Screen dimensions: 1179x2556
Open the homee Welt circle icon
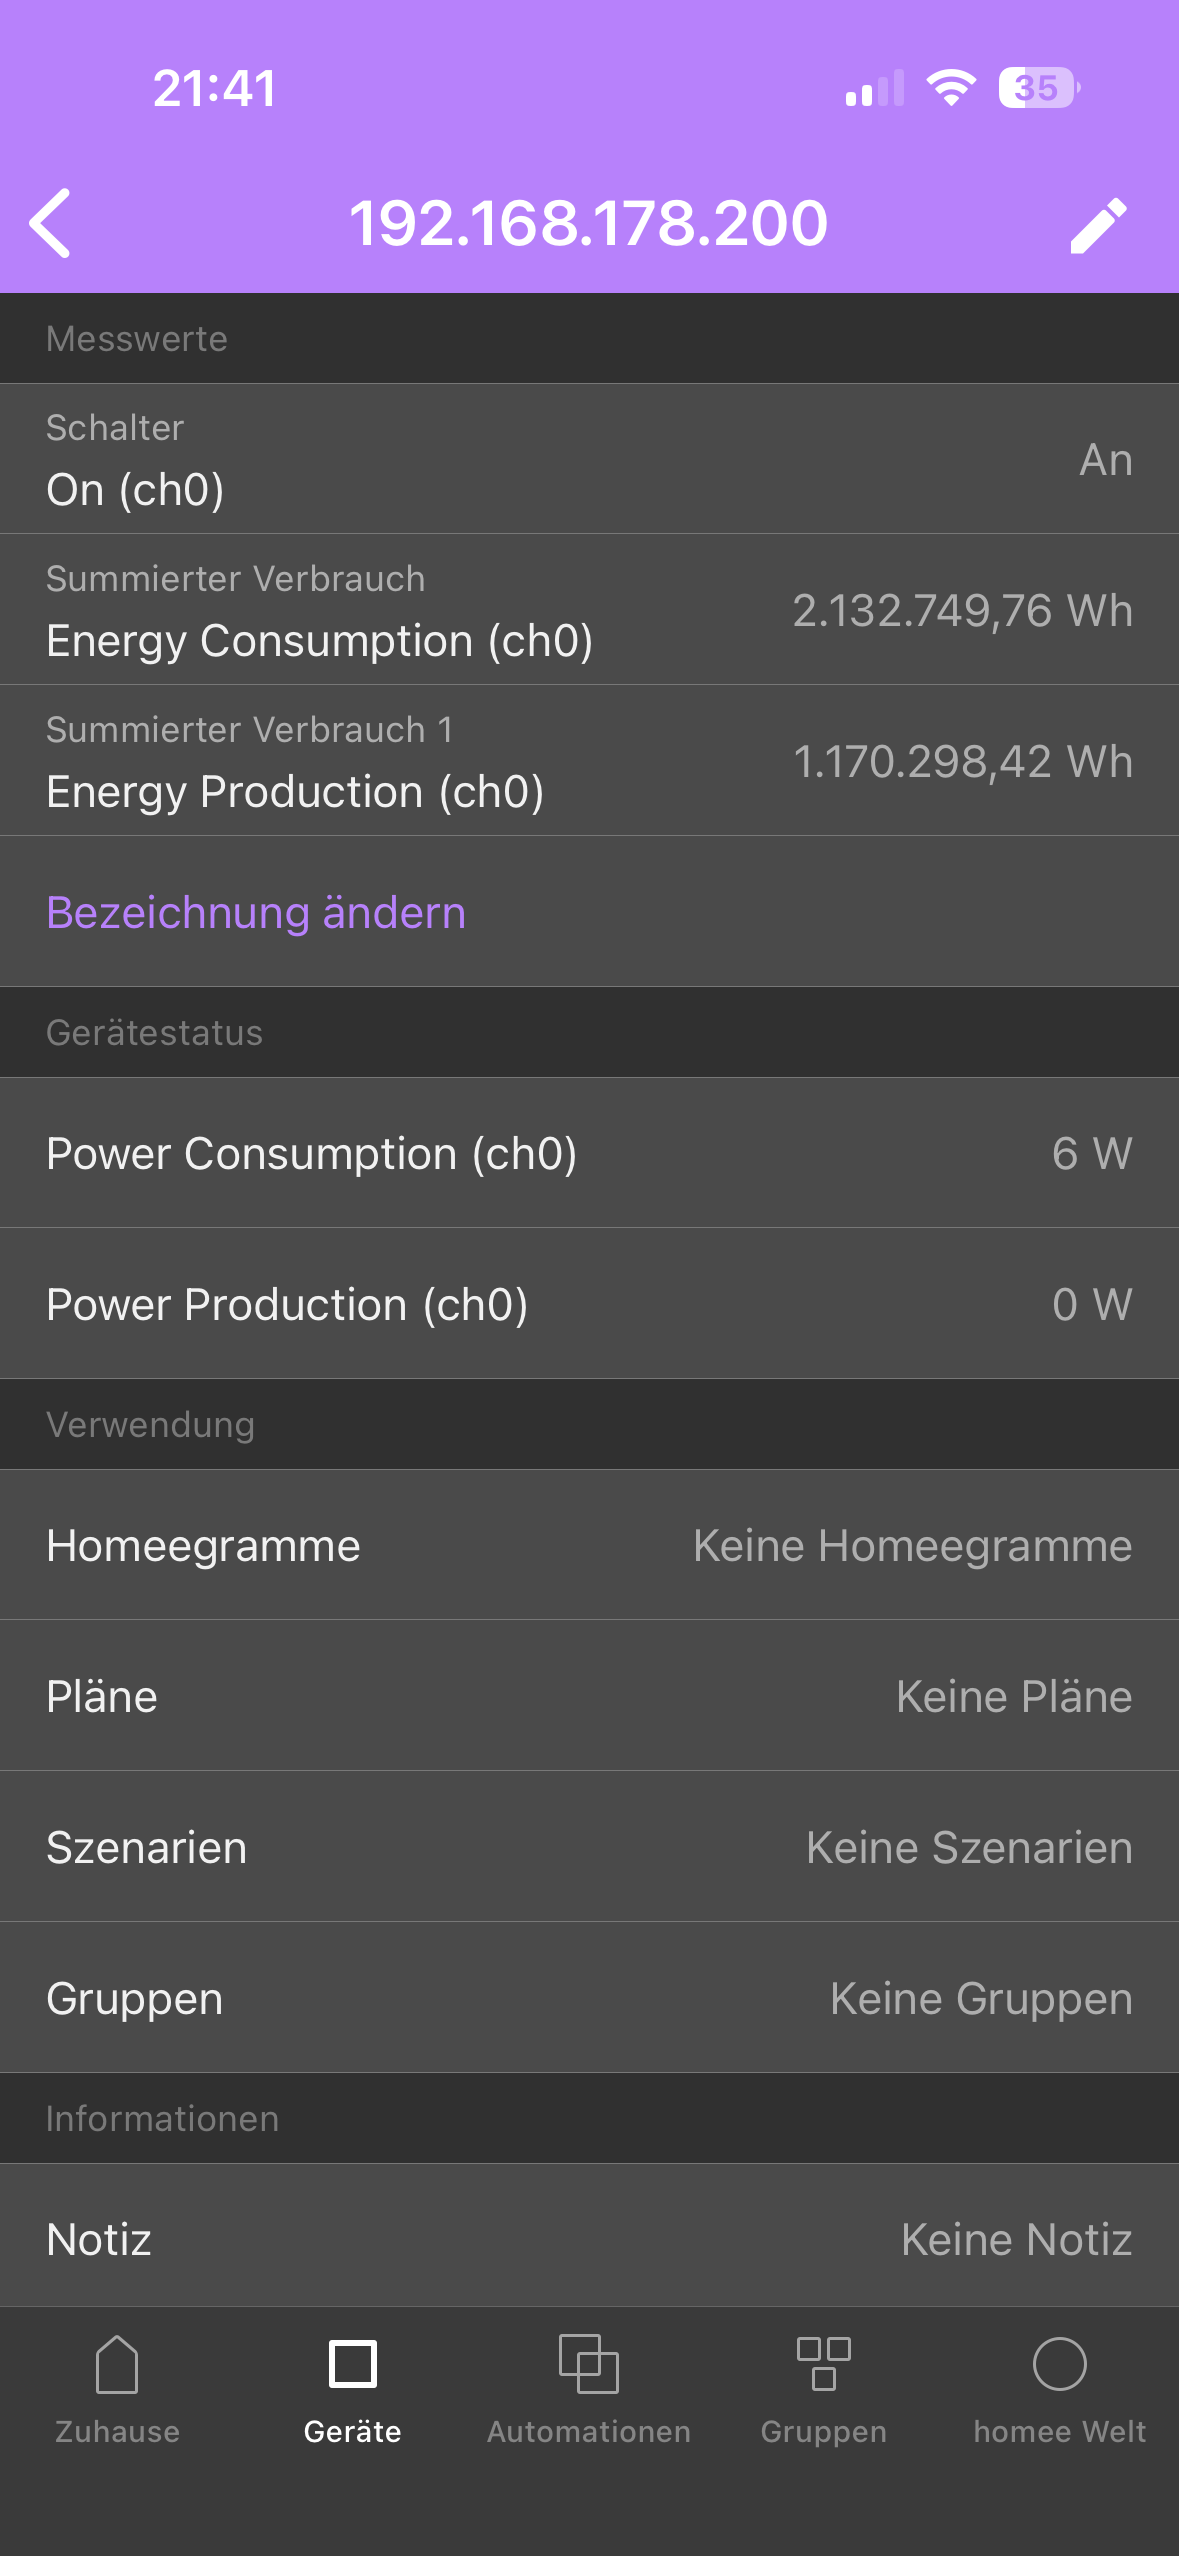click(x=1059, y=2364)
